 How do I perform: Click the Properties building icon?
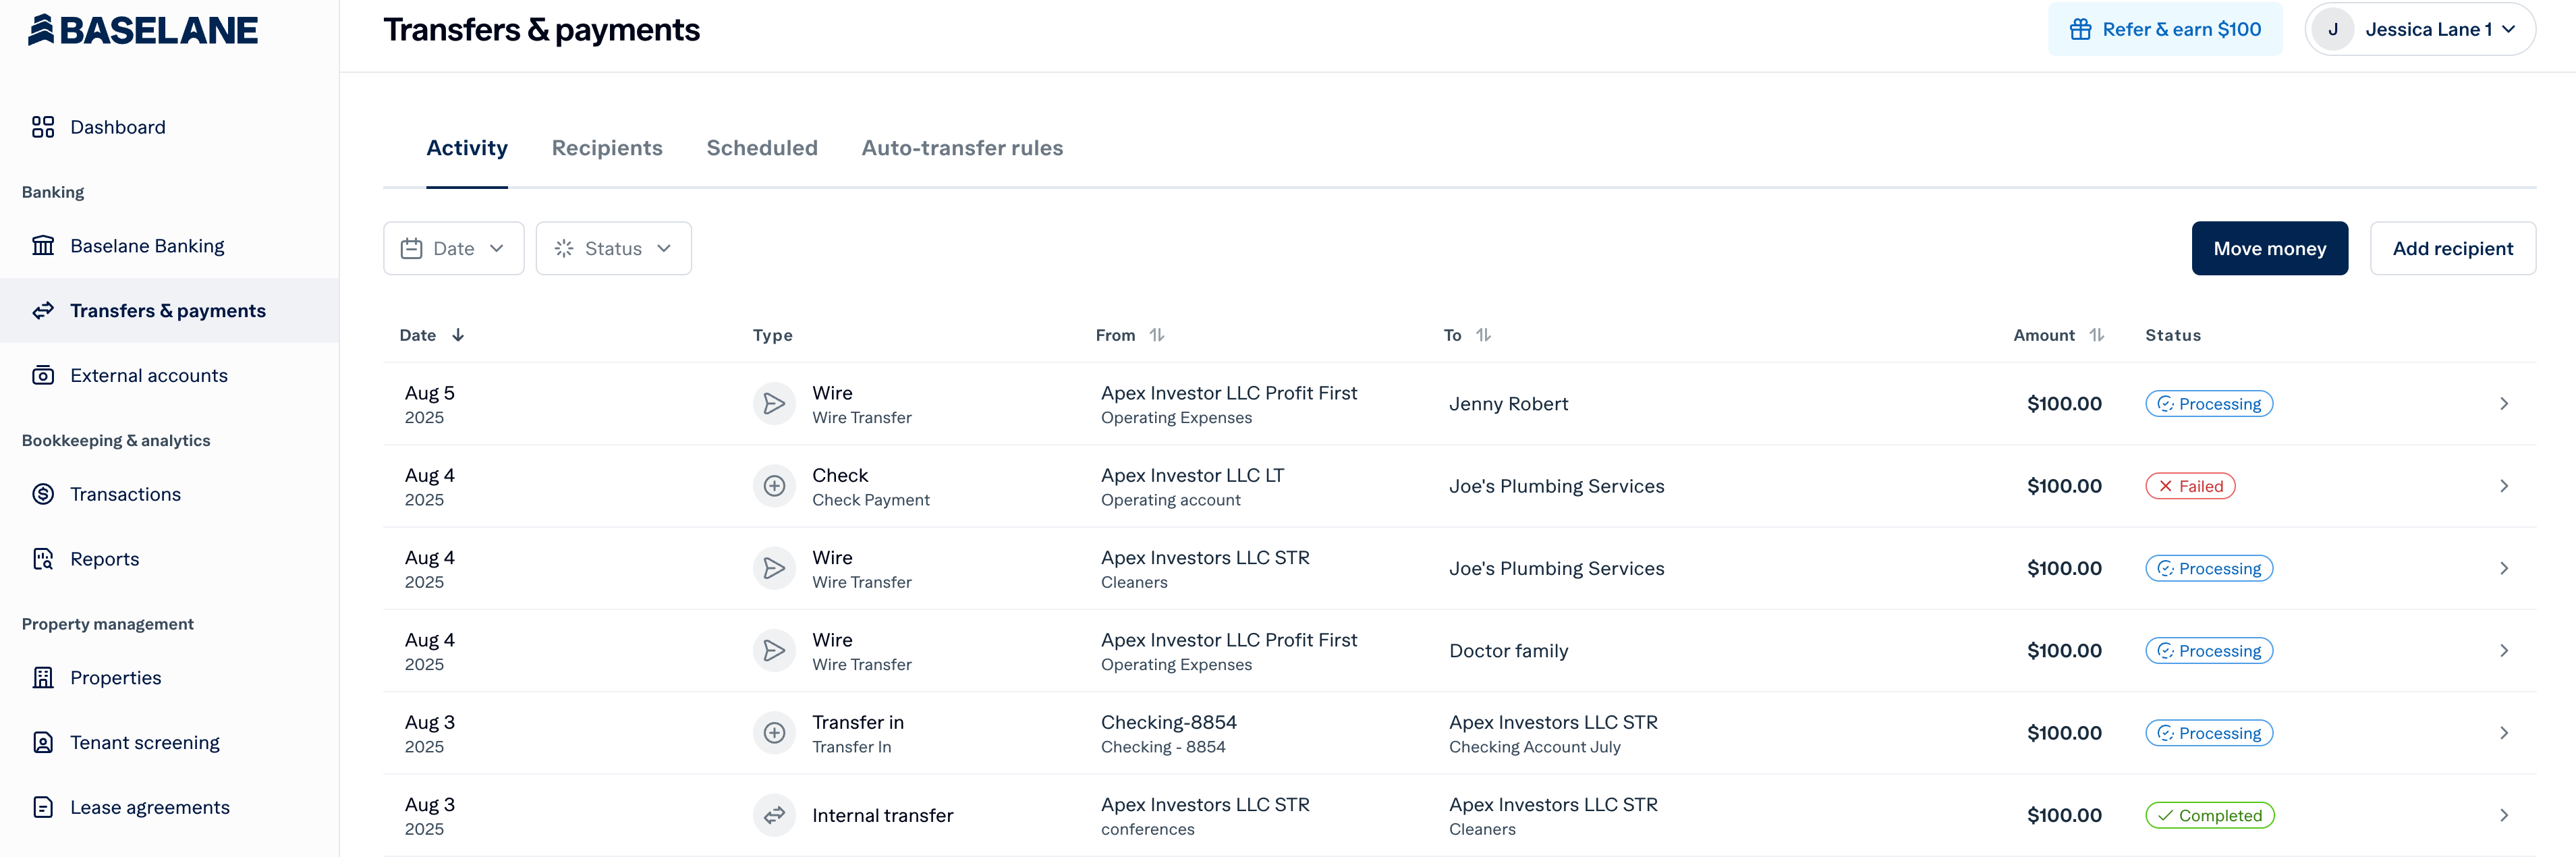coord(43,678)
